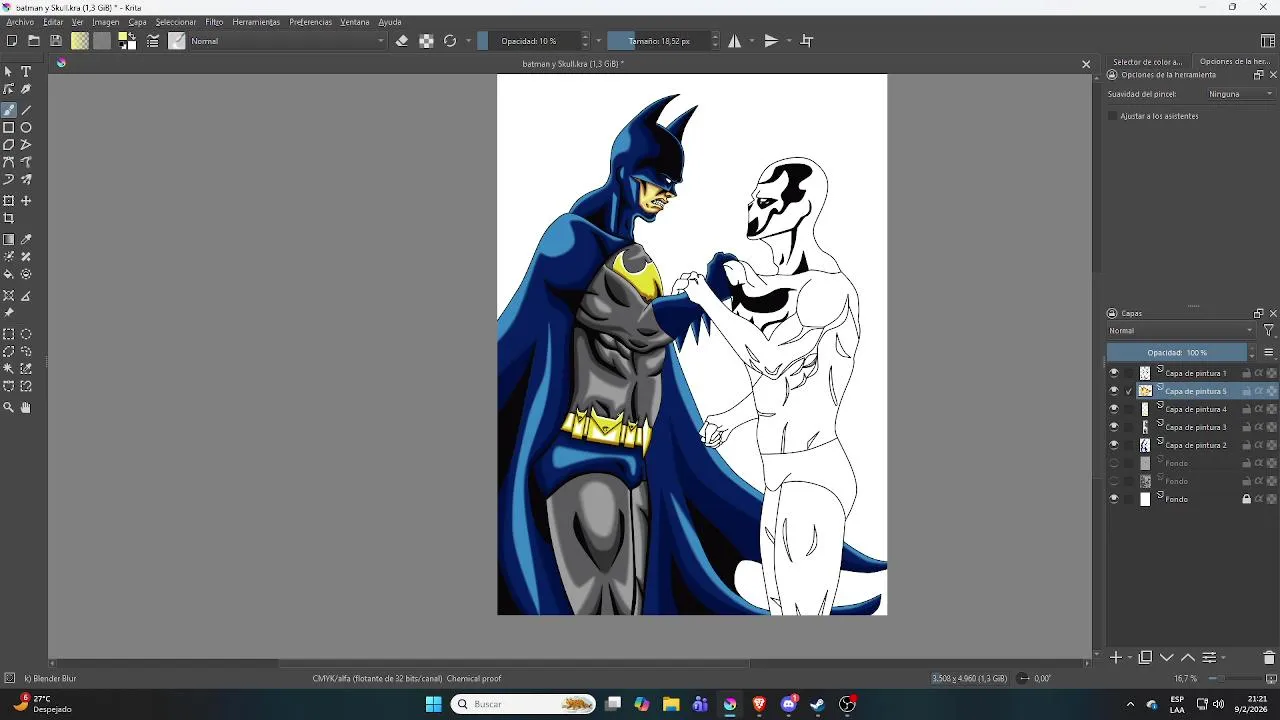Select the Pan hand tool
The width and height of the screenshot is (1280, 720).
pyautogui.click(x=26, y=408)
